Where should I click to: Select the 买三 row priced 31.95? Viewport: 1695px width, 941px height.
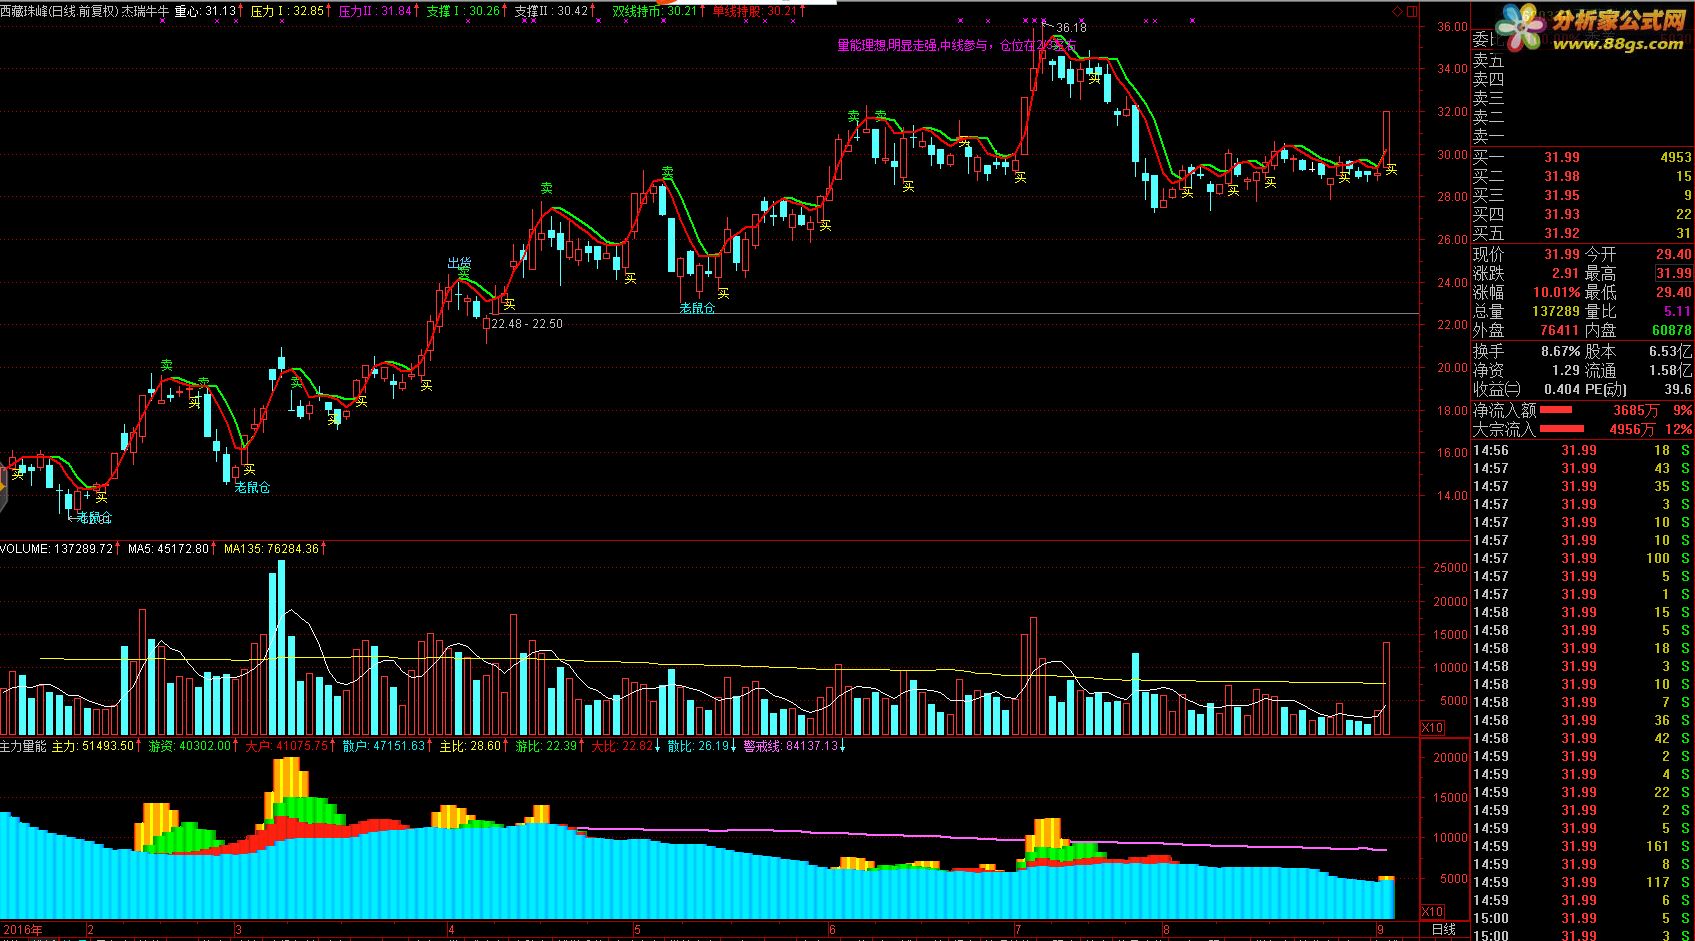[1583, 195]
